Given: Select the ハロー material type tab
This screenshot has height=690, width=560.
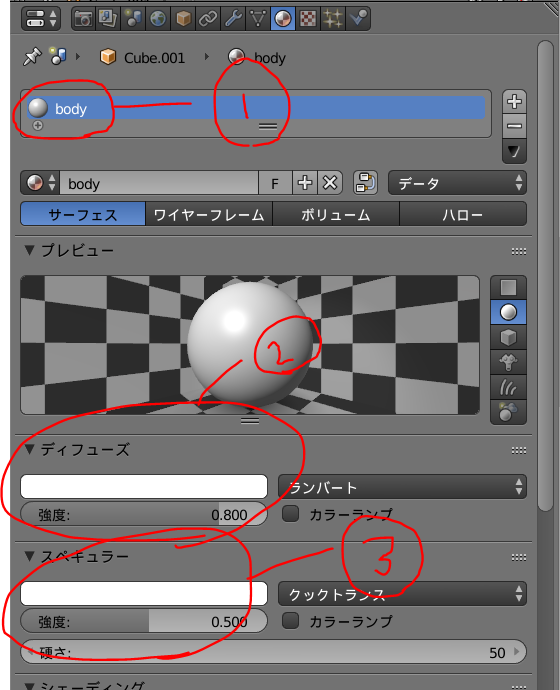Looking at the screenshot, I should [x=463, y=214].
